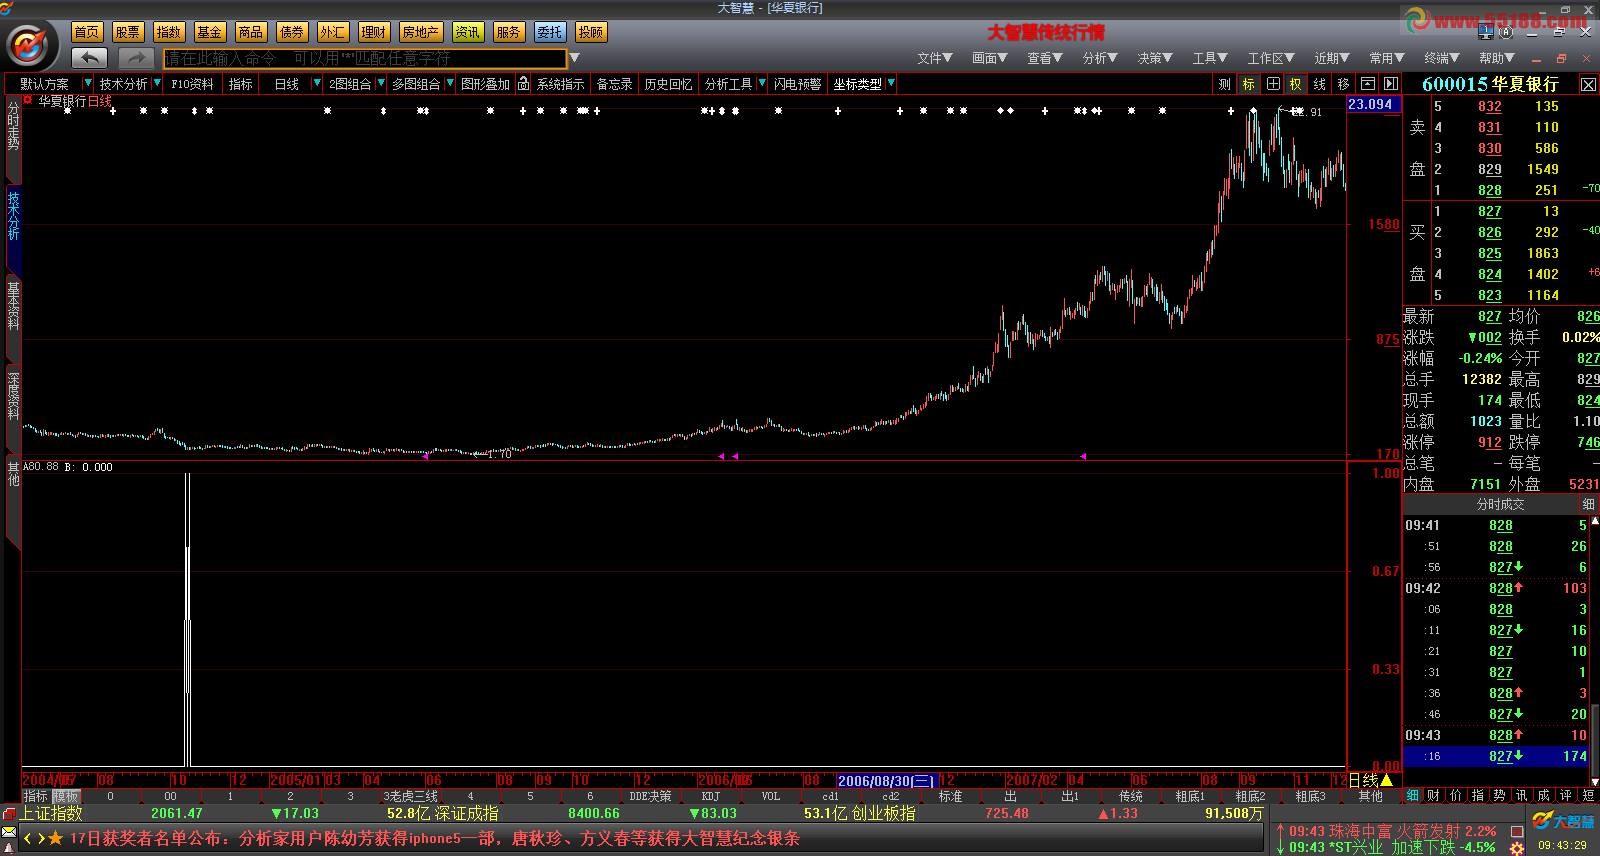The height and width of the screenshot is (856, 1600).
Task: Open the 帮助 menu
Action: tap(1496, 58)
